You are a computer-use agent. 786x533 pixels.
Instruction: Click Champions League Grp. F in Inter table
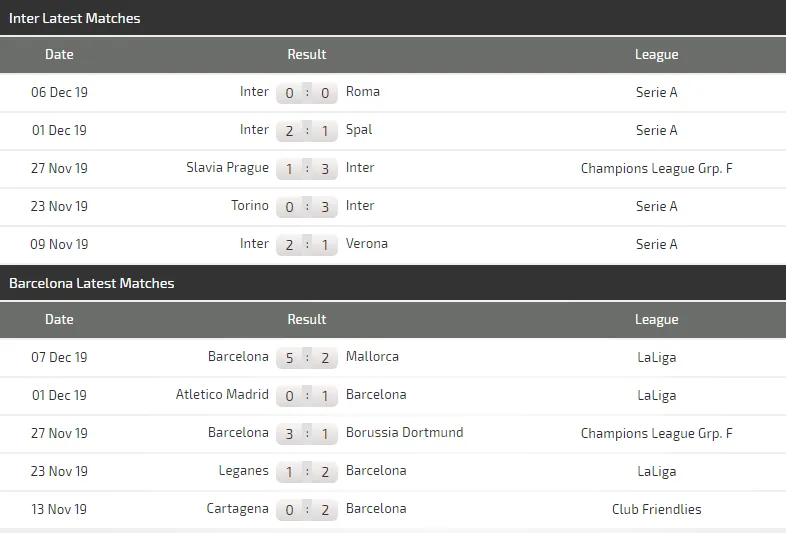656,169
